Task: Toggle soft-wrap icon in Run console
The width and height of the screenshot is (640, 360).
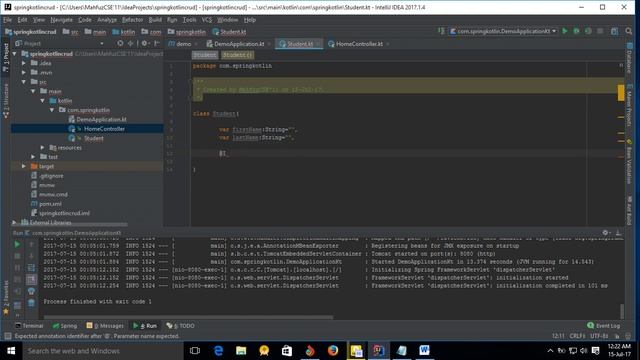Action: coord(31,268)
